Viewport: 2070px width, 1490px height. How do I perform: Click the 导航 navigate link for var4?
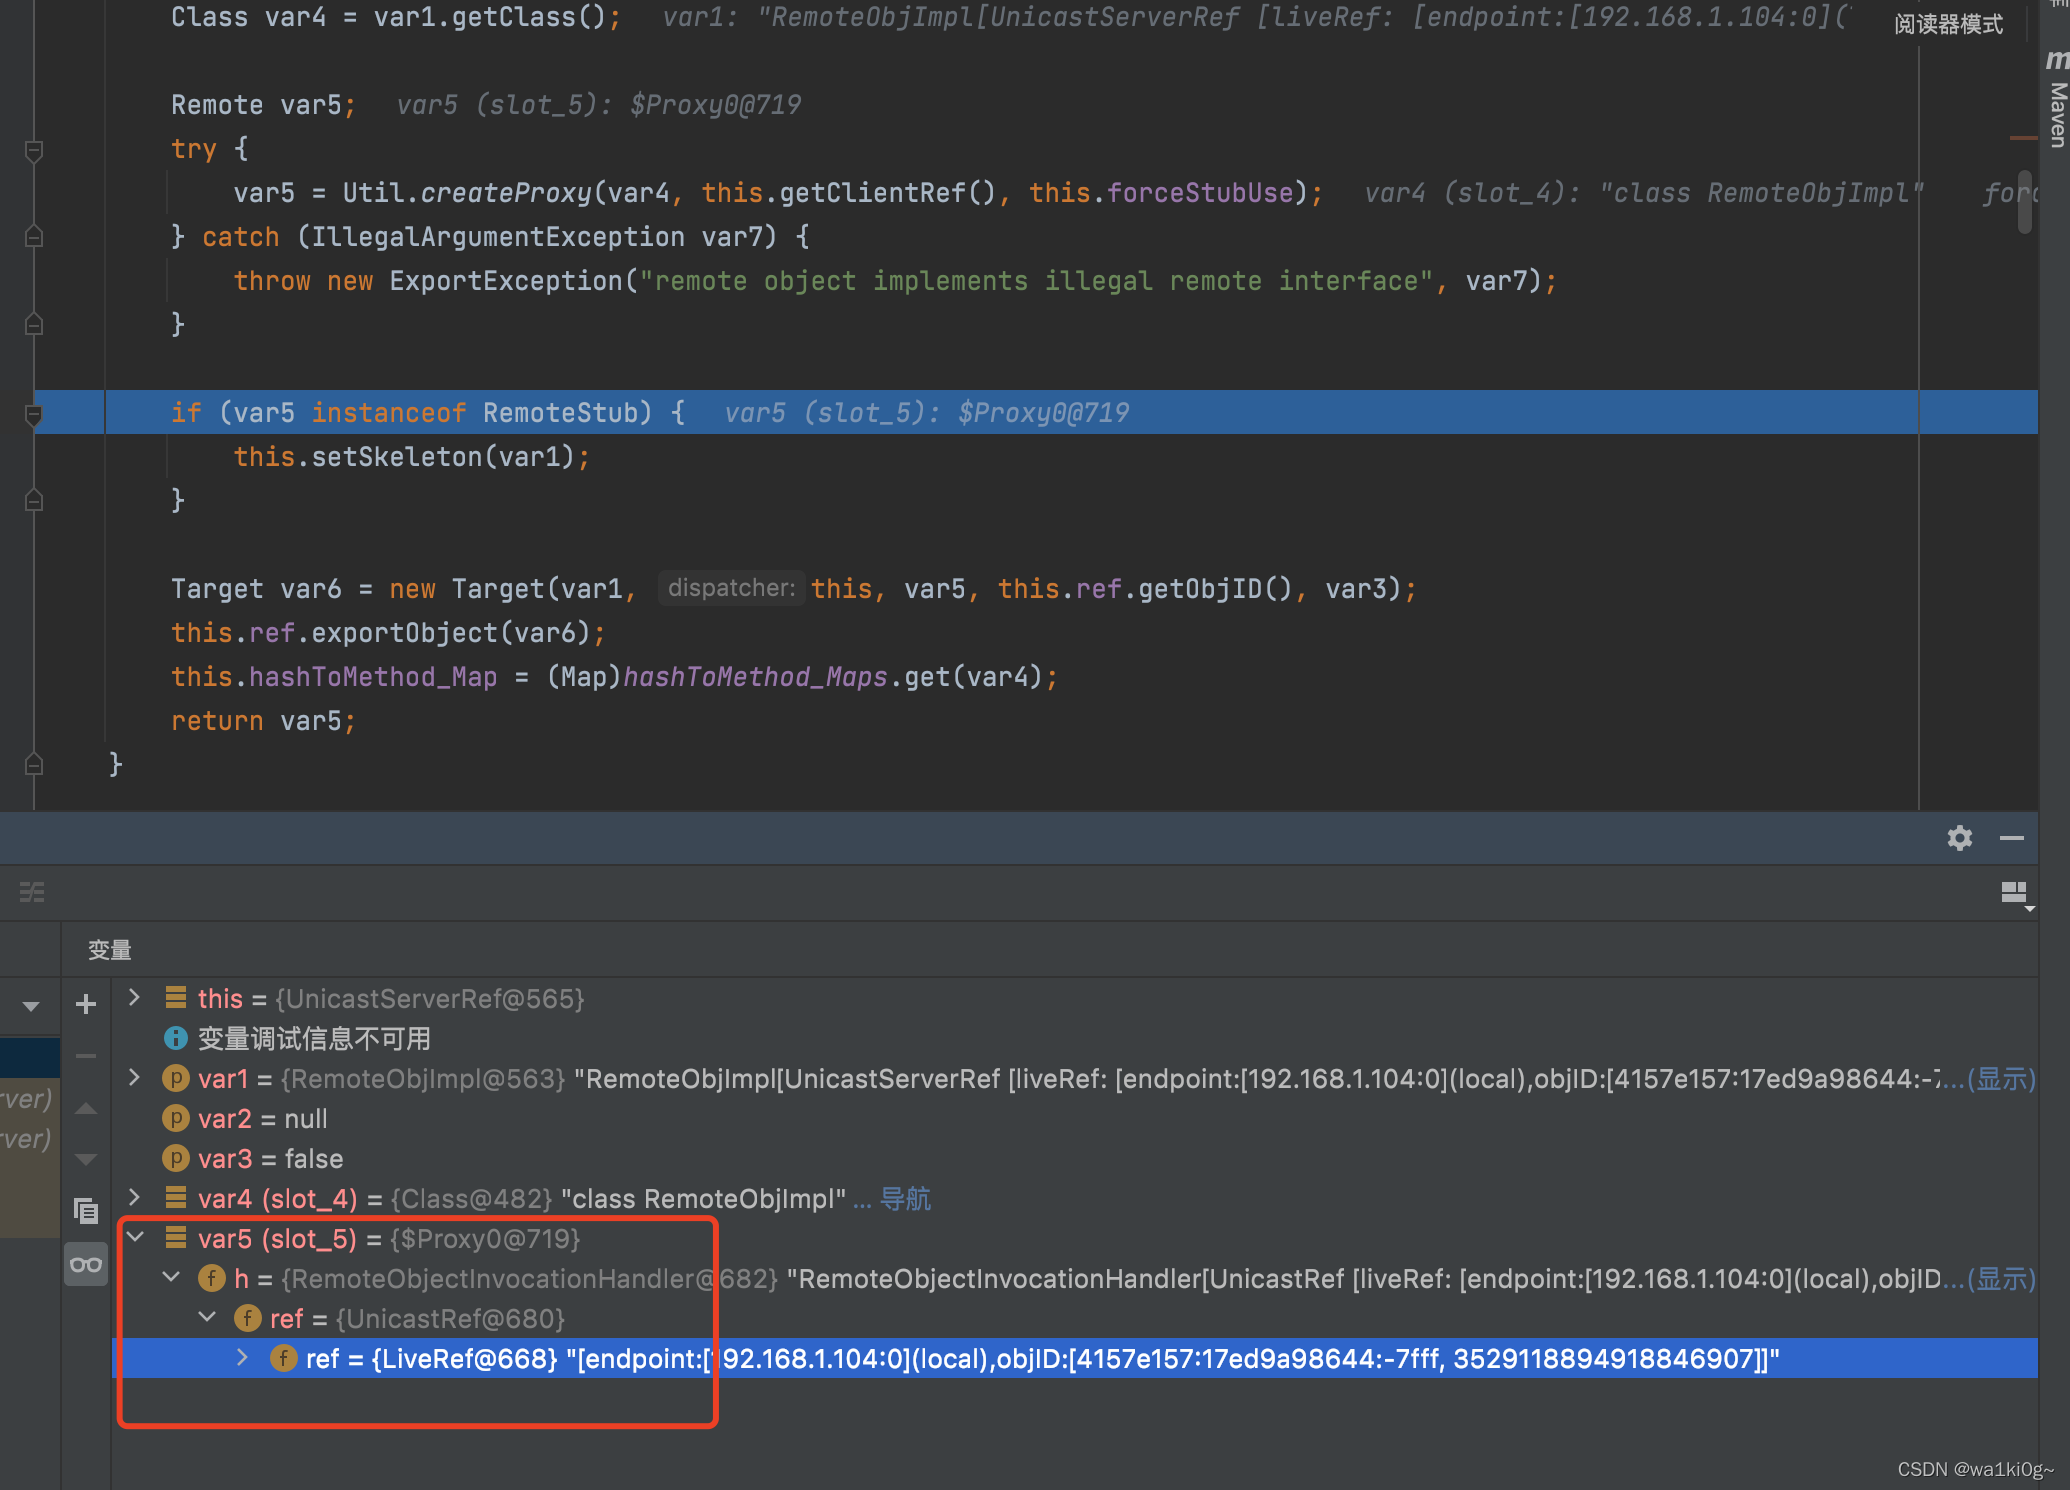[x=905, y=1199]
